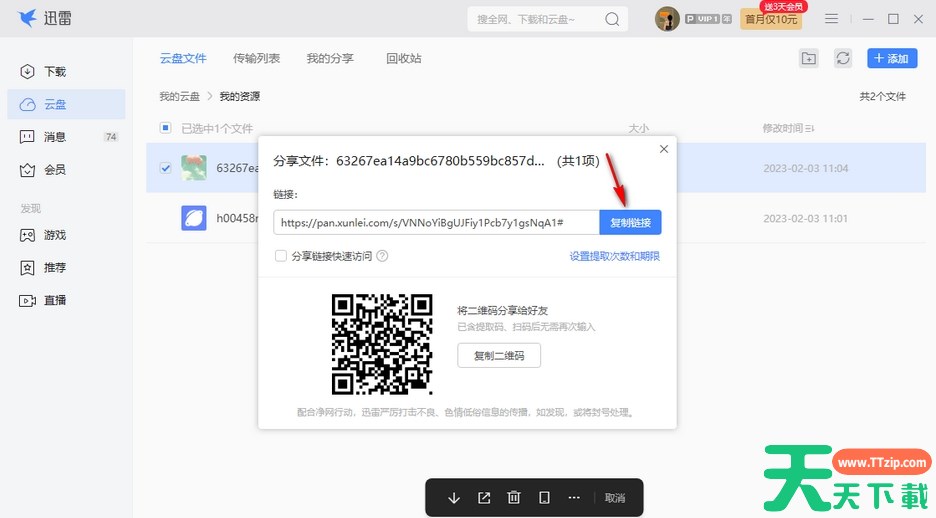
Task: Close the share file dialog
Action: pyautogui.click(x=664, y=149)
